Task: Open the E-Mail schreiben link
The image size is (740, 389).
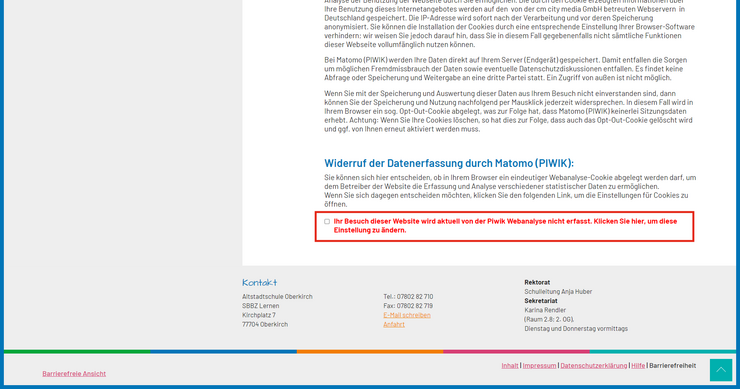Action: (x=407, y=315)
